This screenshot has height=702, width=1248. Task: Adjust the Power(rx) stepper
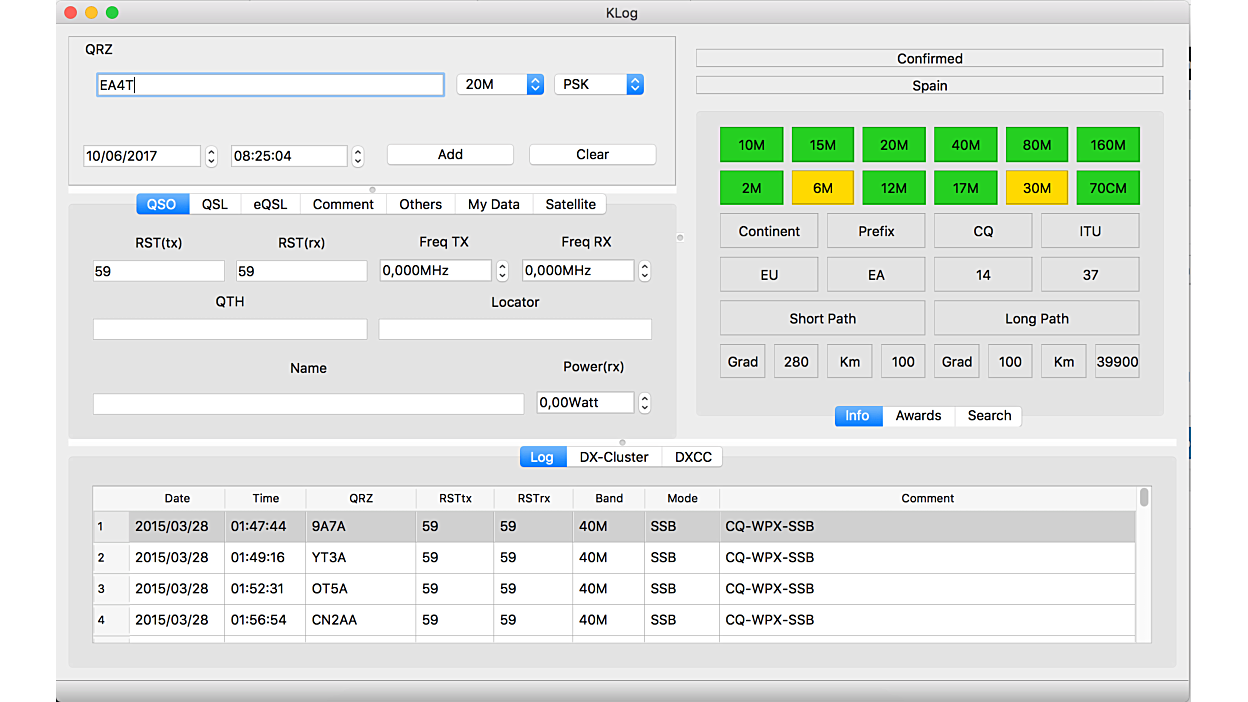pyautogui.click(x=645, y=403)
